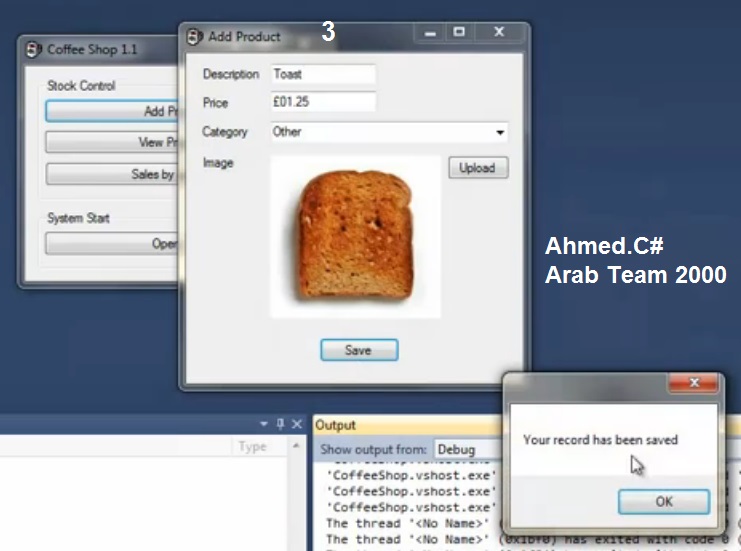Click the Stock Control group label
This screenshot has width=741, height=551.
point(81,86)
